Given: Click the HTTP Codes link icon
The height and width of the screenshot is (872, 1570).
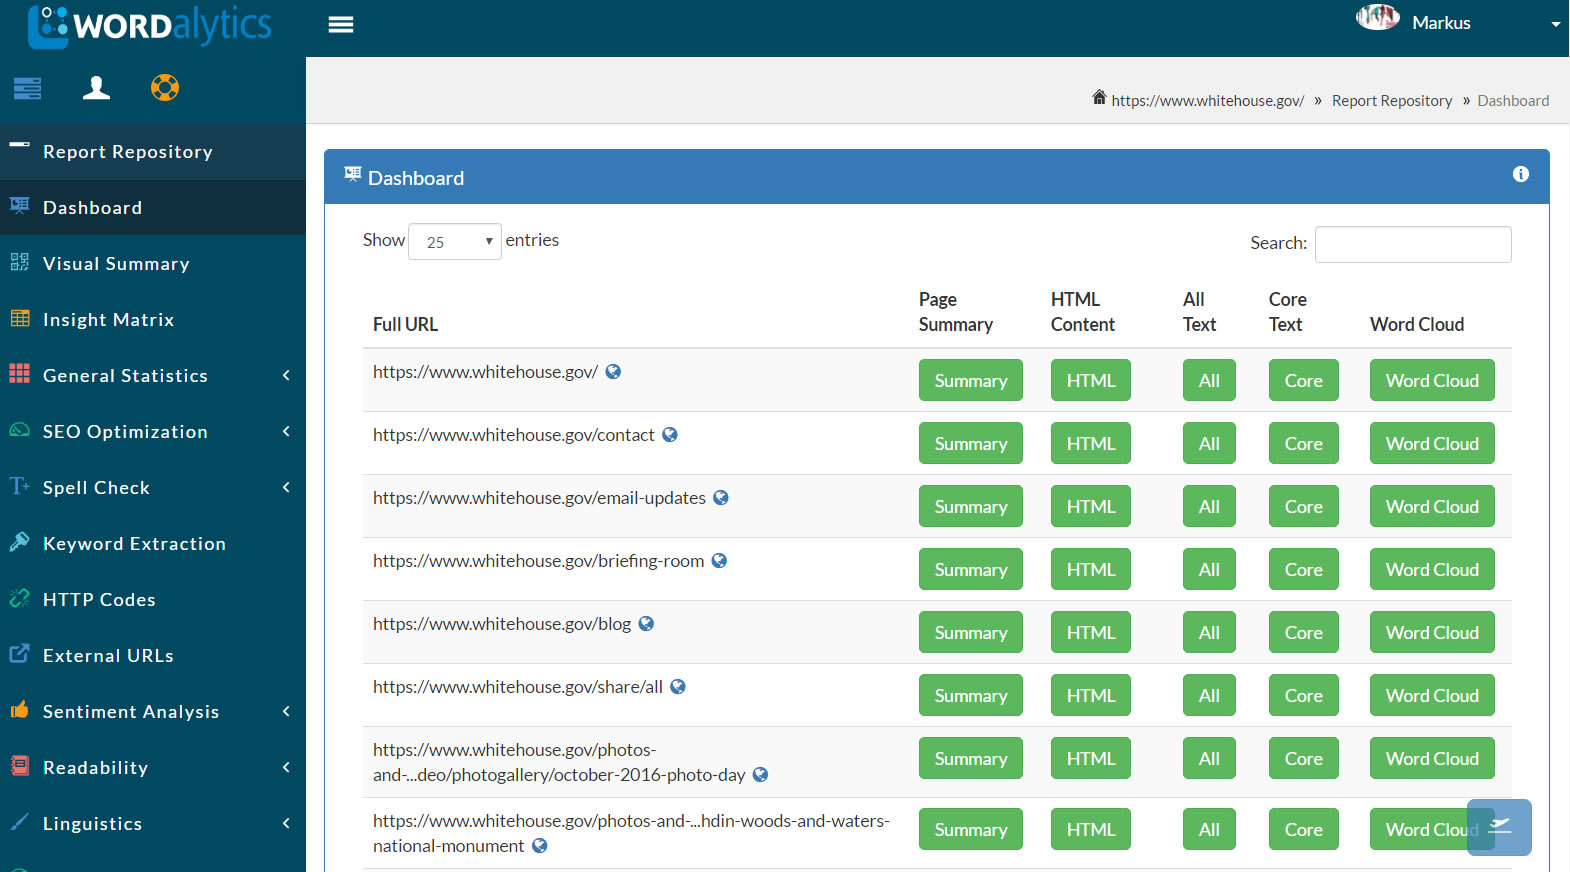Looking at the screenshot, I should 20,598.
